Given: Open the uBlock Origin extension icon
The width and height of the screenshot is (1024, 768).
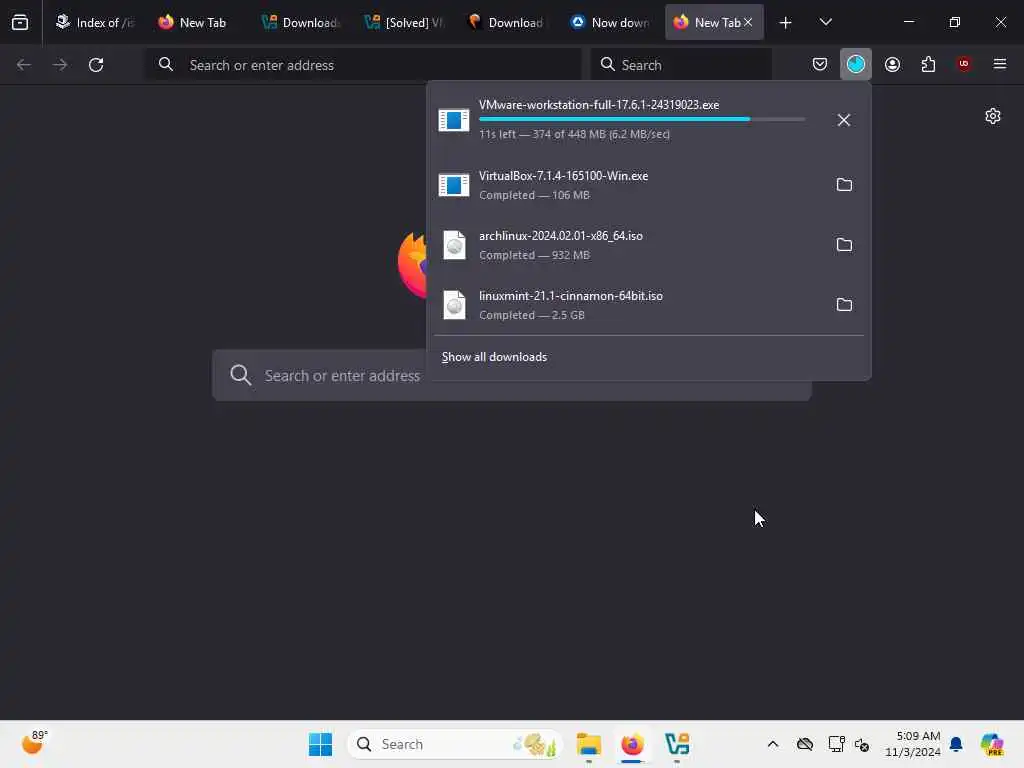Looking at the screenshot, I should click(964, 64).
